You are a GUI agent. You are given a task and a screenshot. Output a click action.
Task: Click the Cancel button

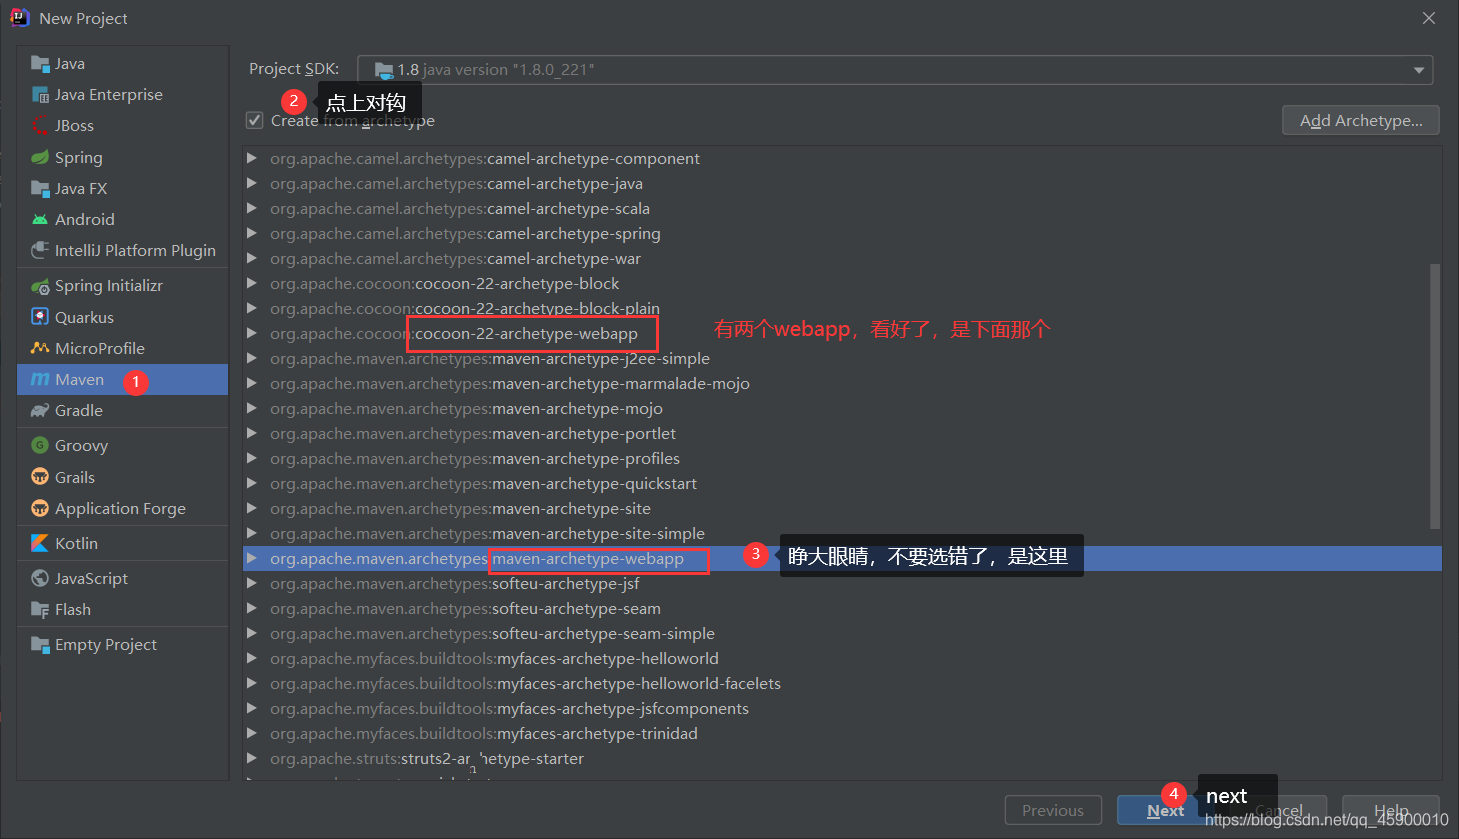[1279, 811]
